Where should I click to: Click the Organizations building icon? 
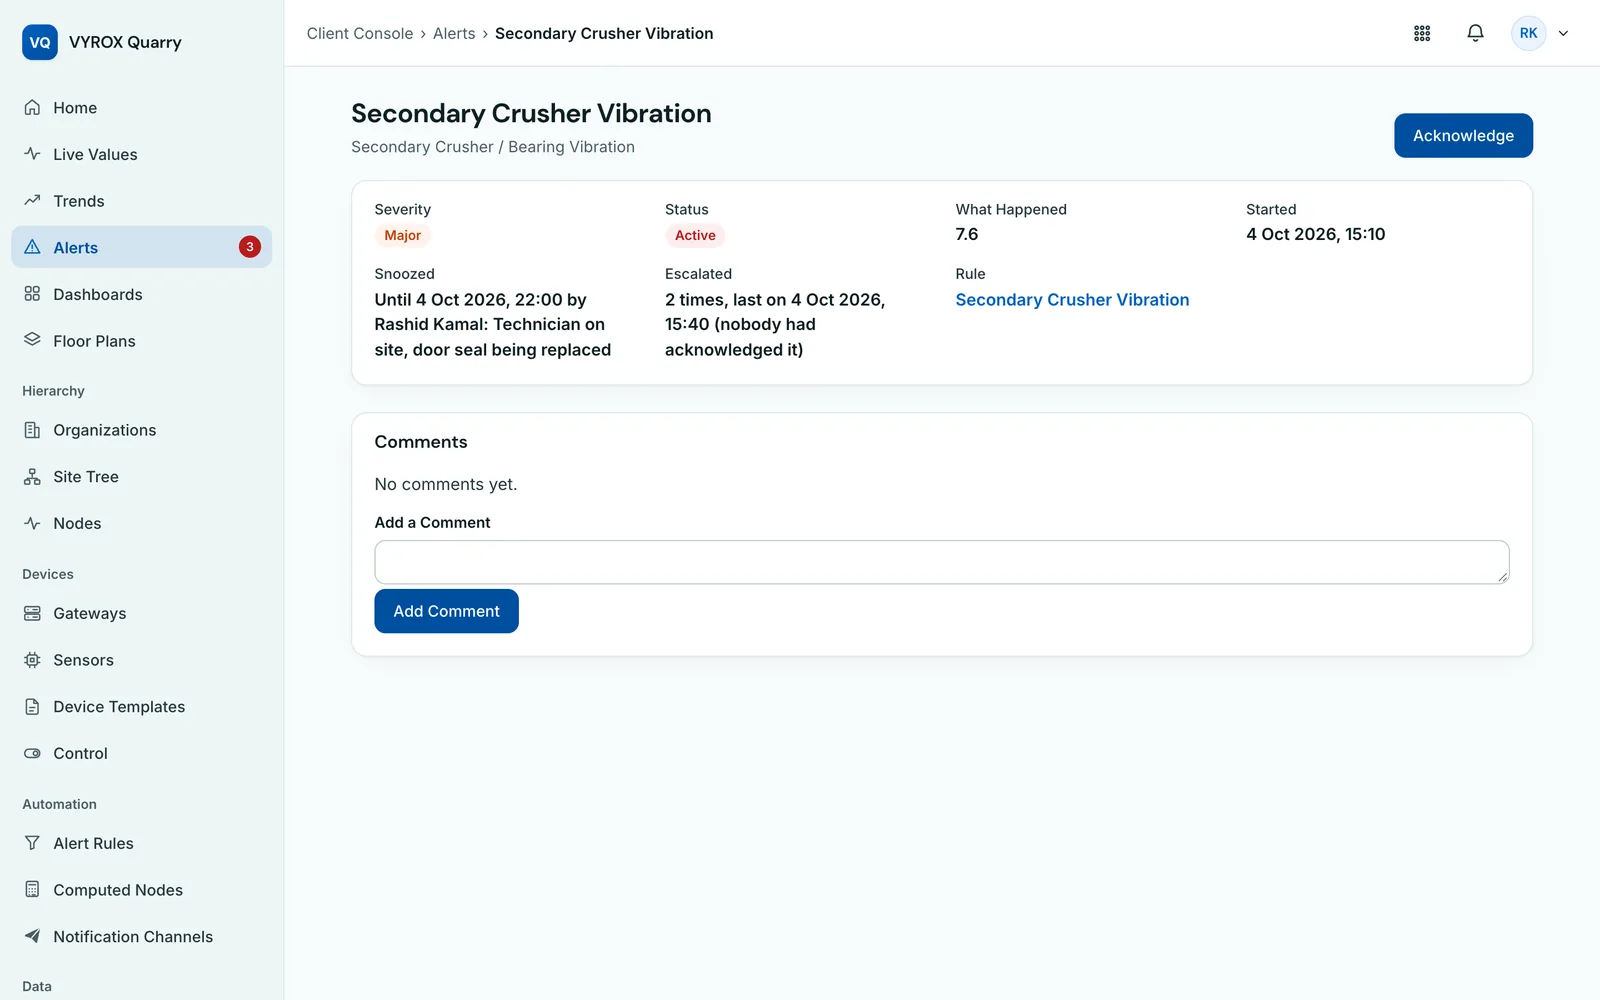click(x=32, y=430)
